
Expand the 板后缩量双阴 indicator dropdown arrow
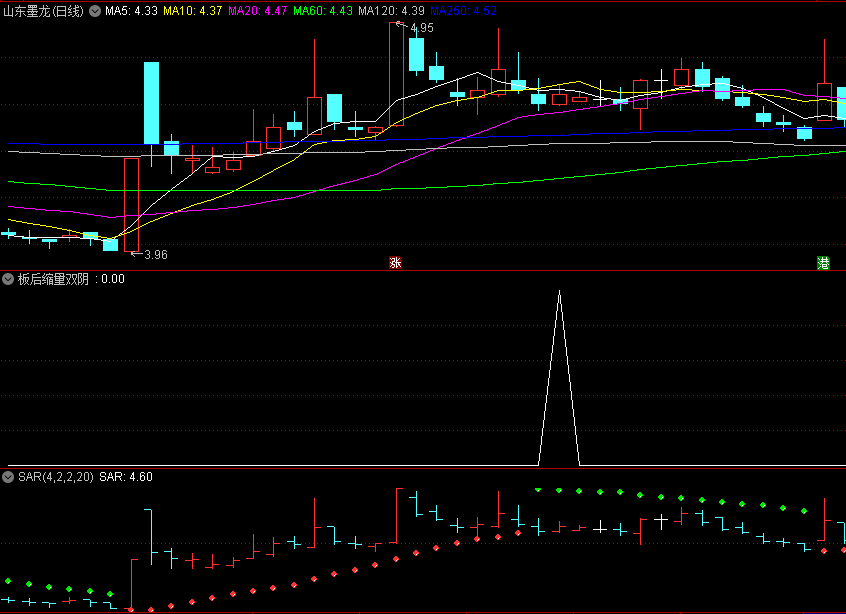(x=8, y=279)
